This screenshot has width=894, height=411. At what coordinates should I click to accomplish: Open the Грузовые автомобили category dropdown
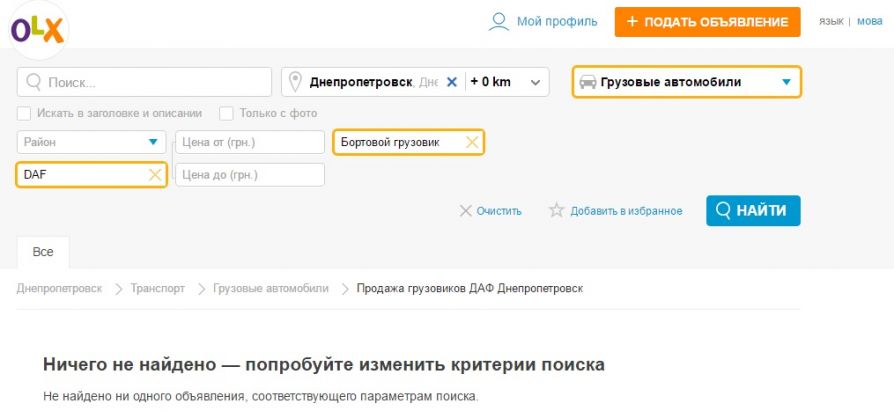(x=686, y=82)
